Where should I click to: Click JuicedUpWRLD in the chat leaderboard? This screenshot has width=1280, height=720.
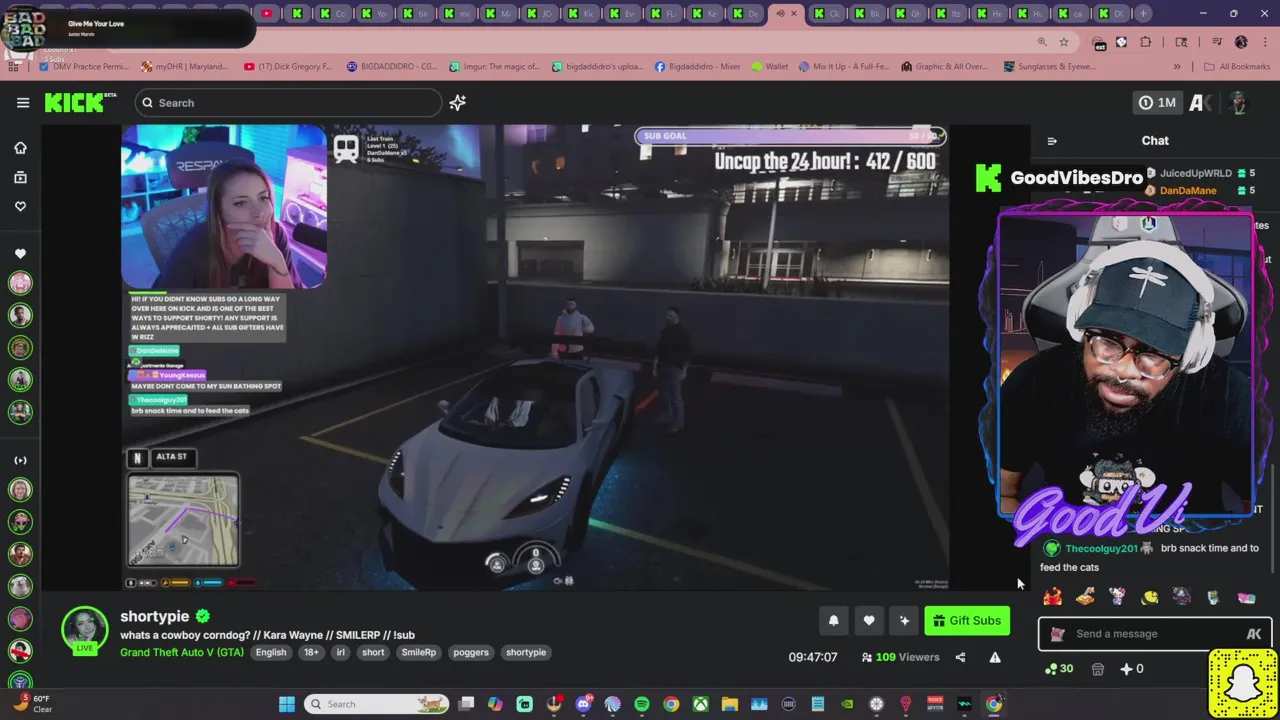1195,173
